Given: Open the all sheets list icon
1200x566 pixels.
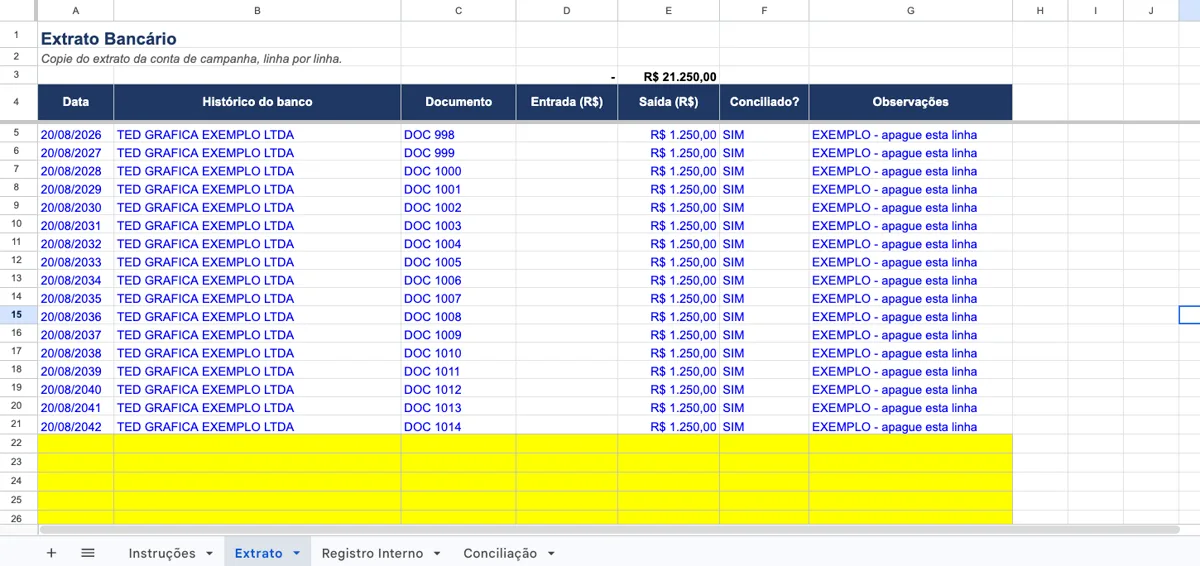Looking at the screenshot, I should click(87, 553).
